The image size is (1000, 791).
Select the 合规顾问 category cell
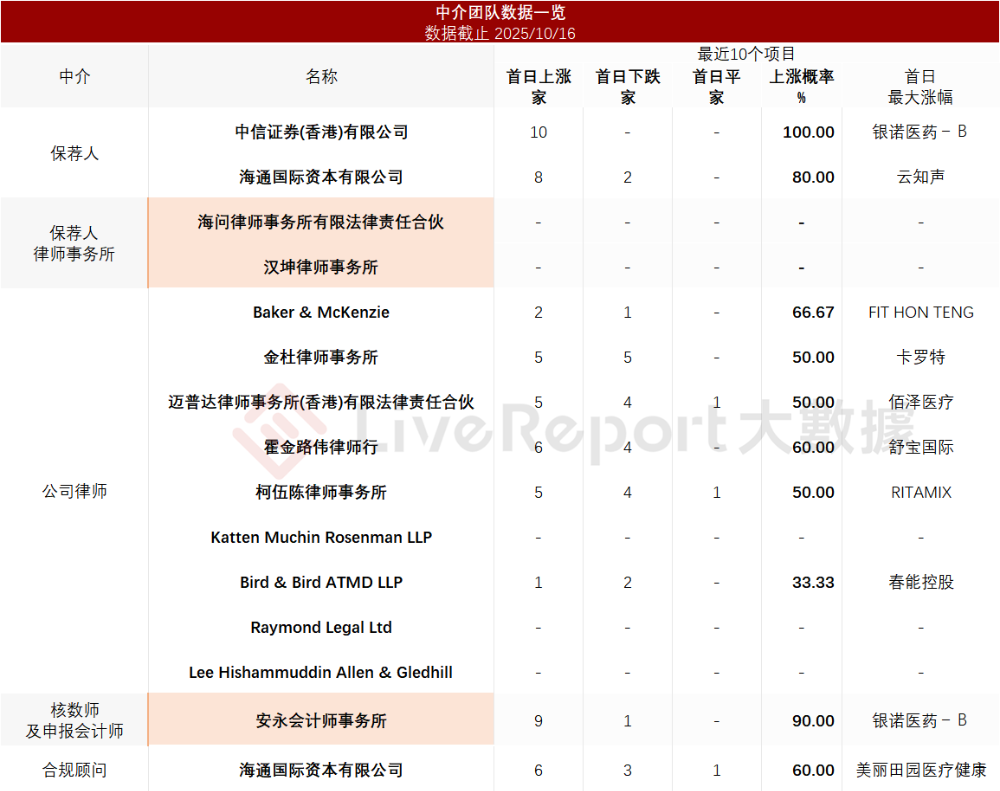coord(75,770)
